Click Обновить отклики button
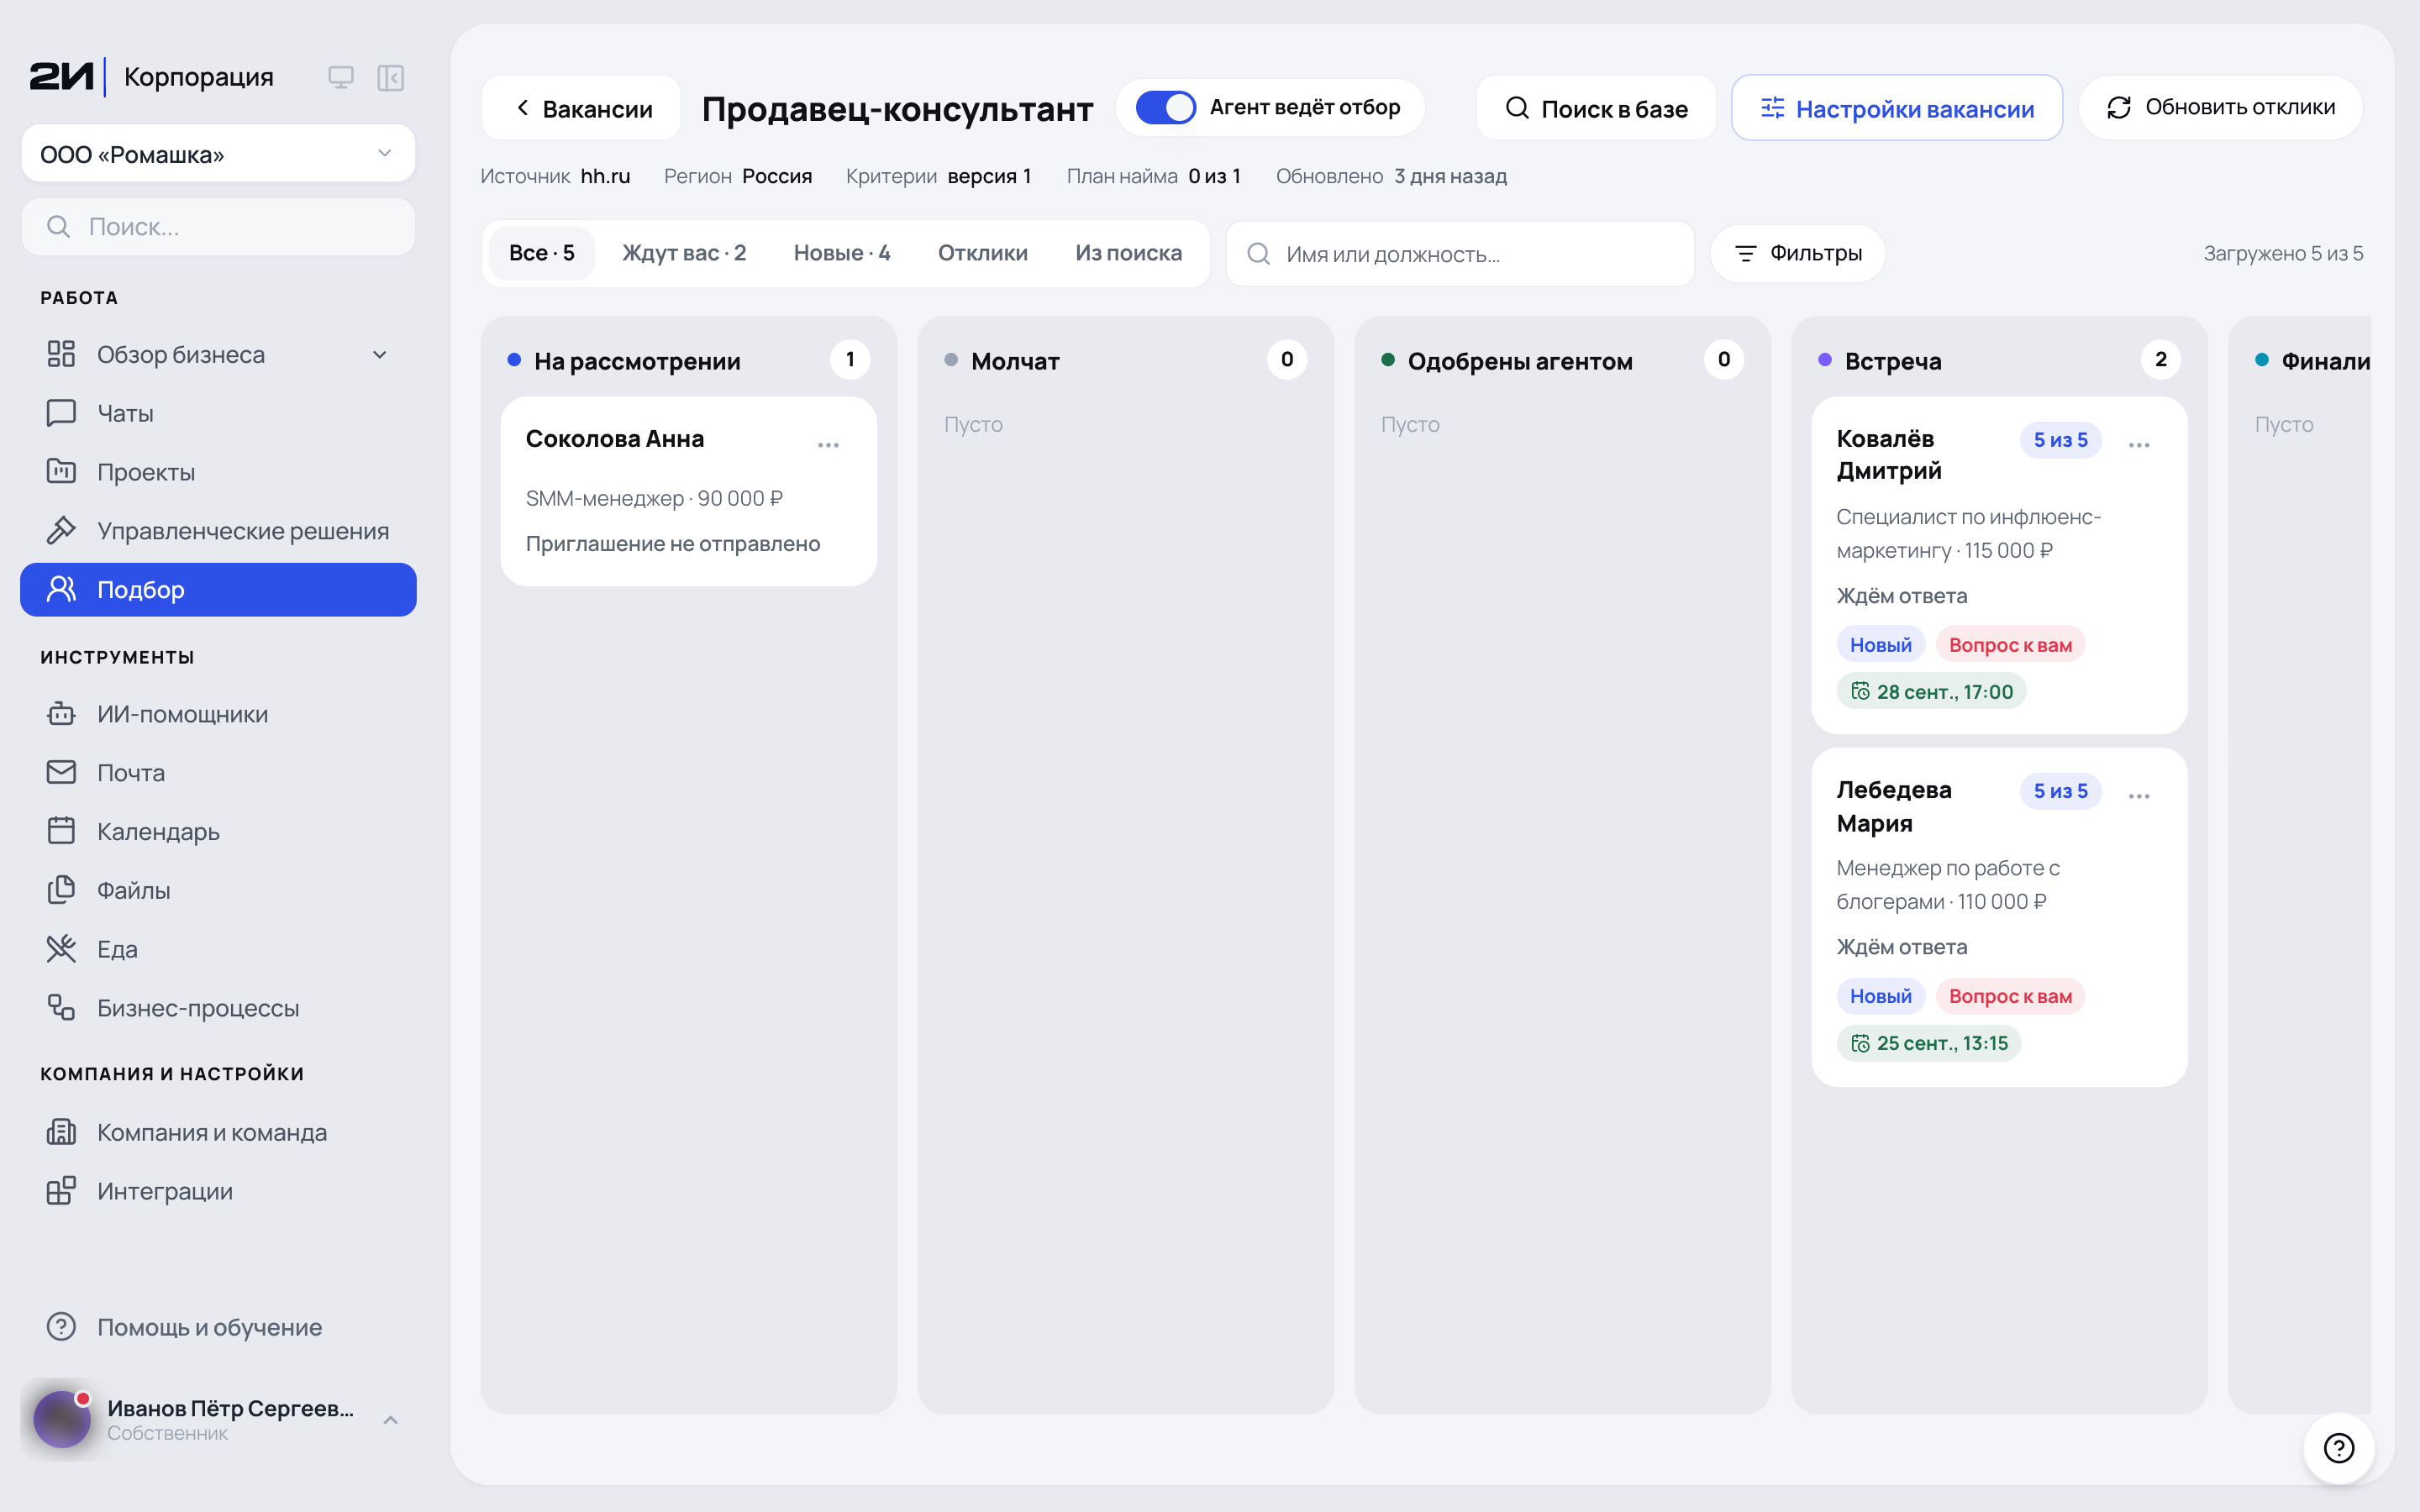The image size is (2420, 1512). pos(2220,108)
